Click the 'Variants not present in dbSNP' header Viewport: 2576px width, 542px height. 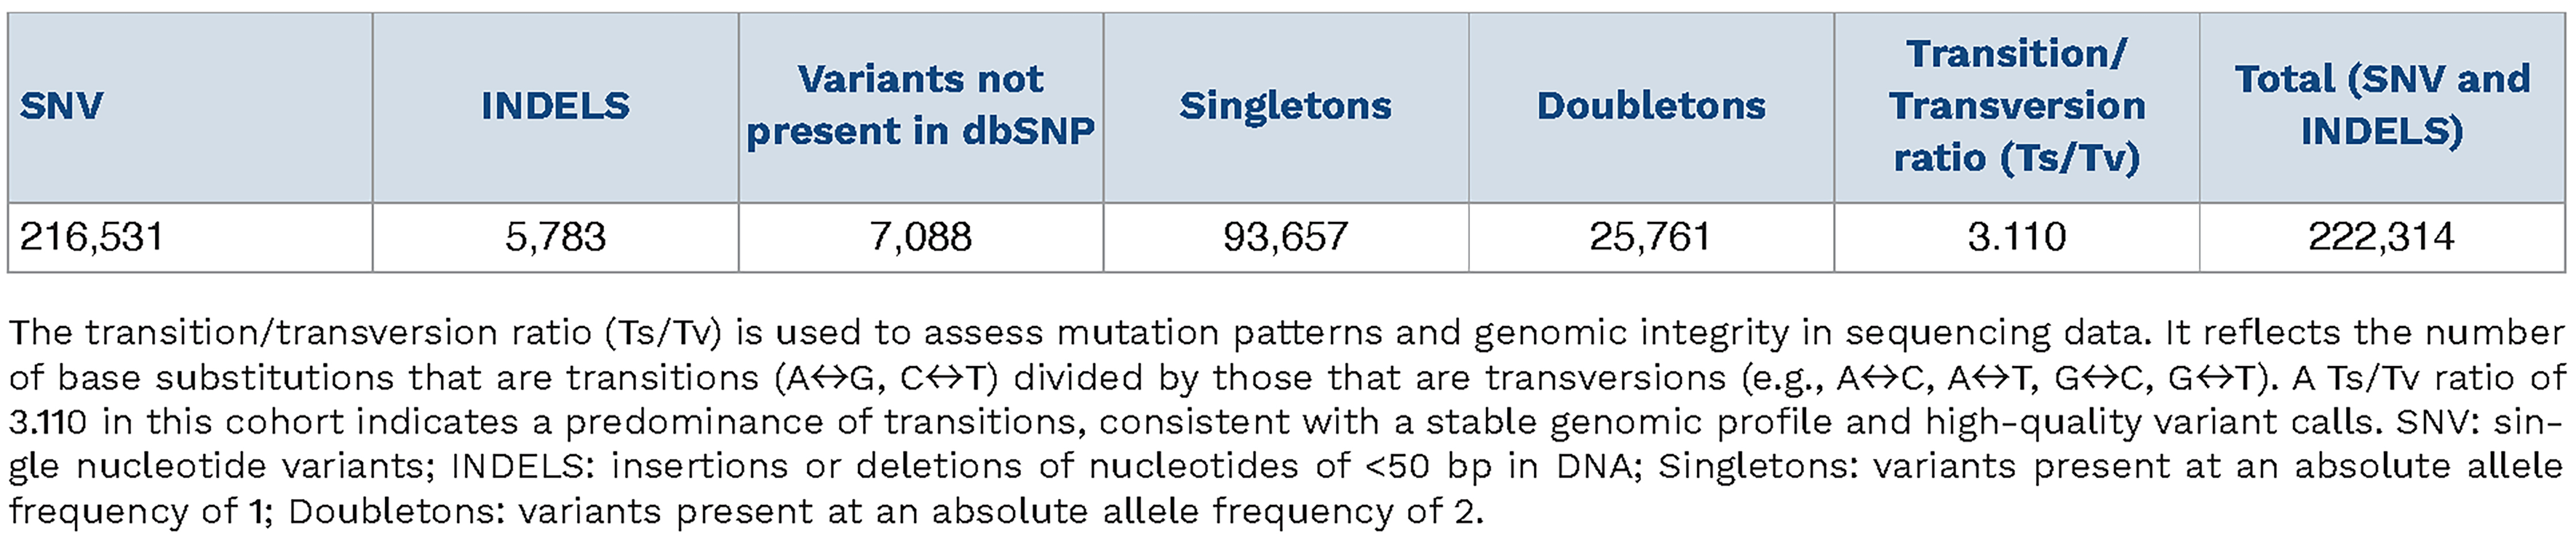click(x=920, y=106)
